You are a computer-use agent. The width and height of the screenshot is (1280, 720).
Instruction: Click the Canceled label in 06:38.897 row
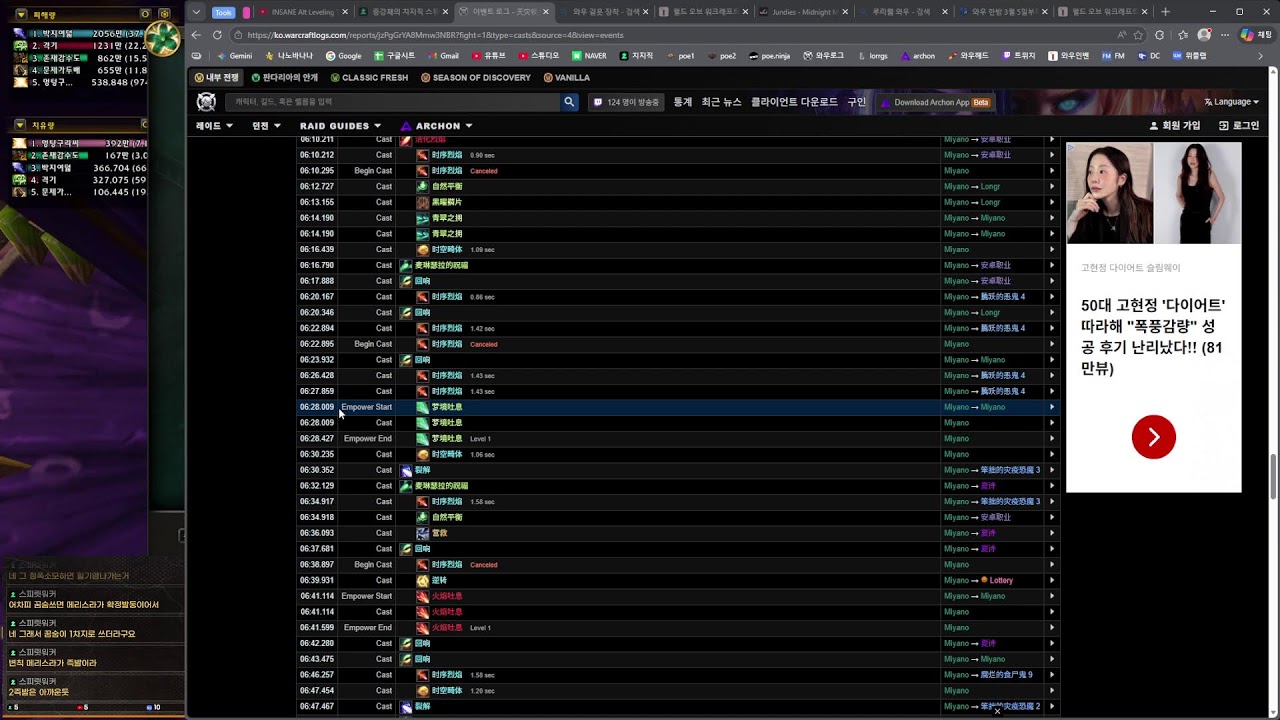click(x=483, y=565)
